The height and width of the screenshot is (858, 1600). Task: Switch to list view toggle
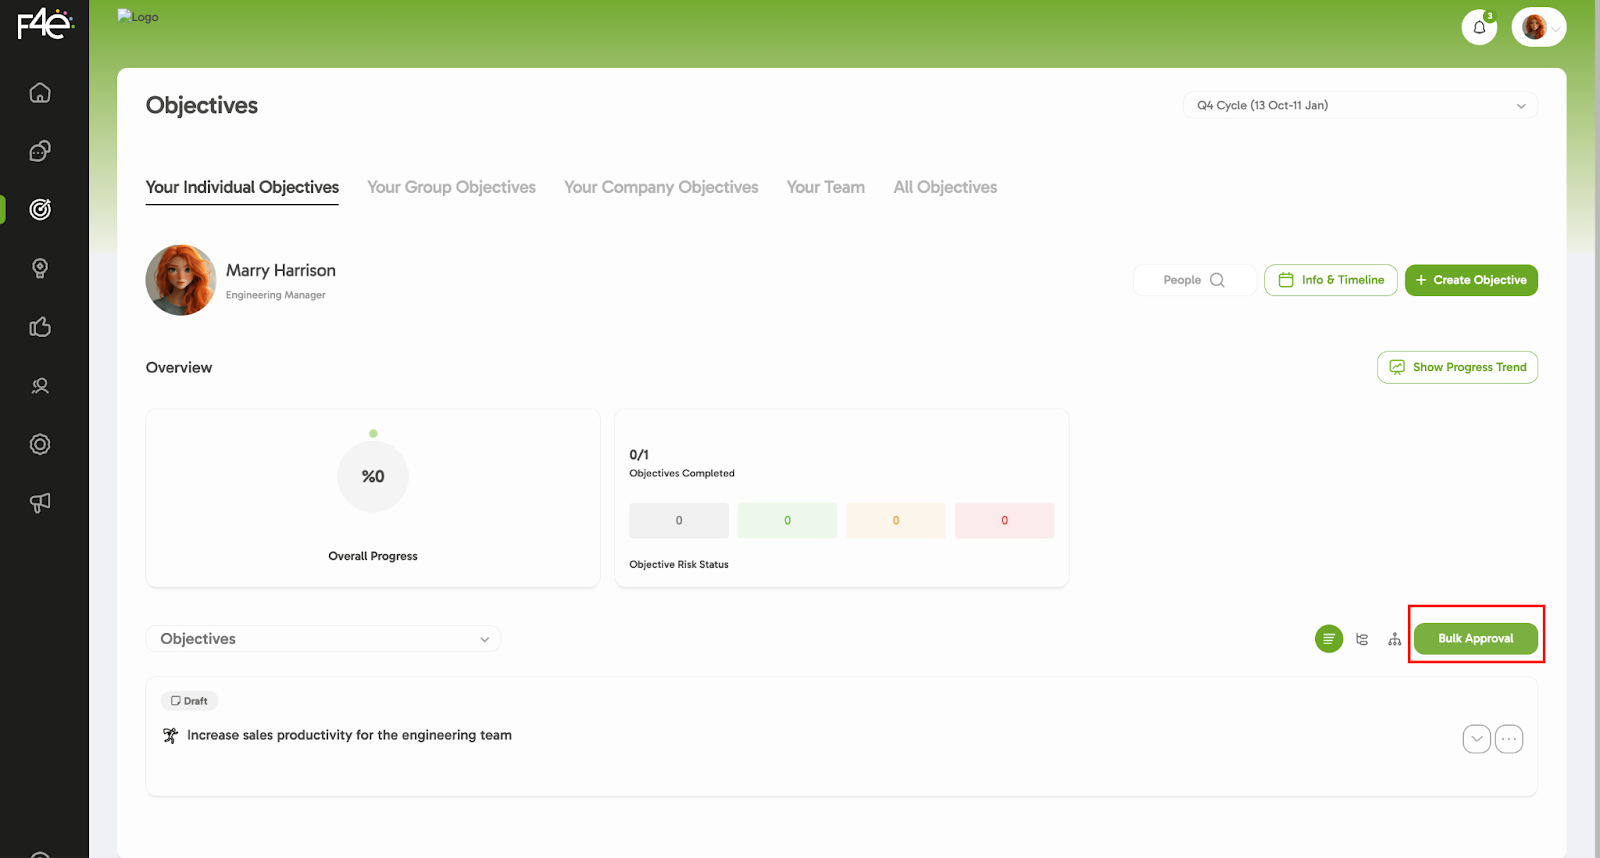[1328, 639]
